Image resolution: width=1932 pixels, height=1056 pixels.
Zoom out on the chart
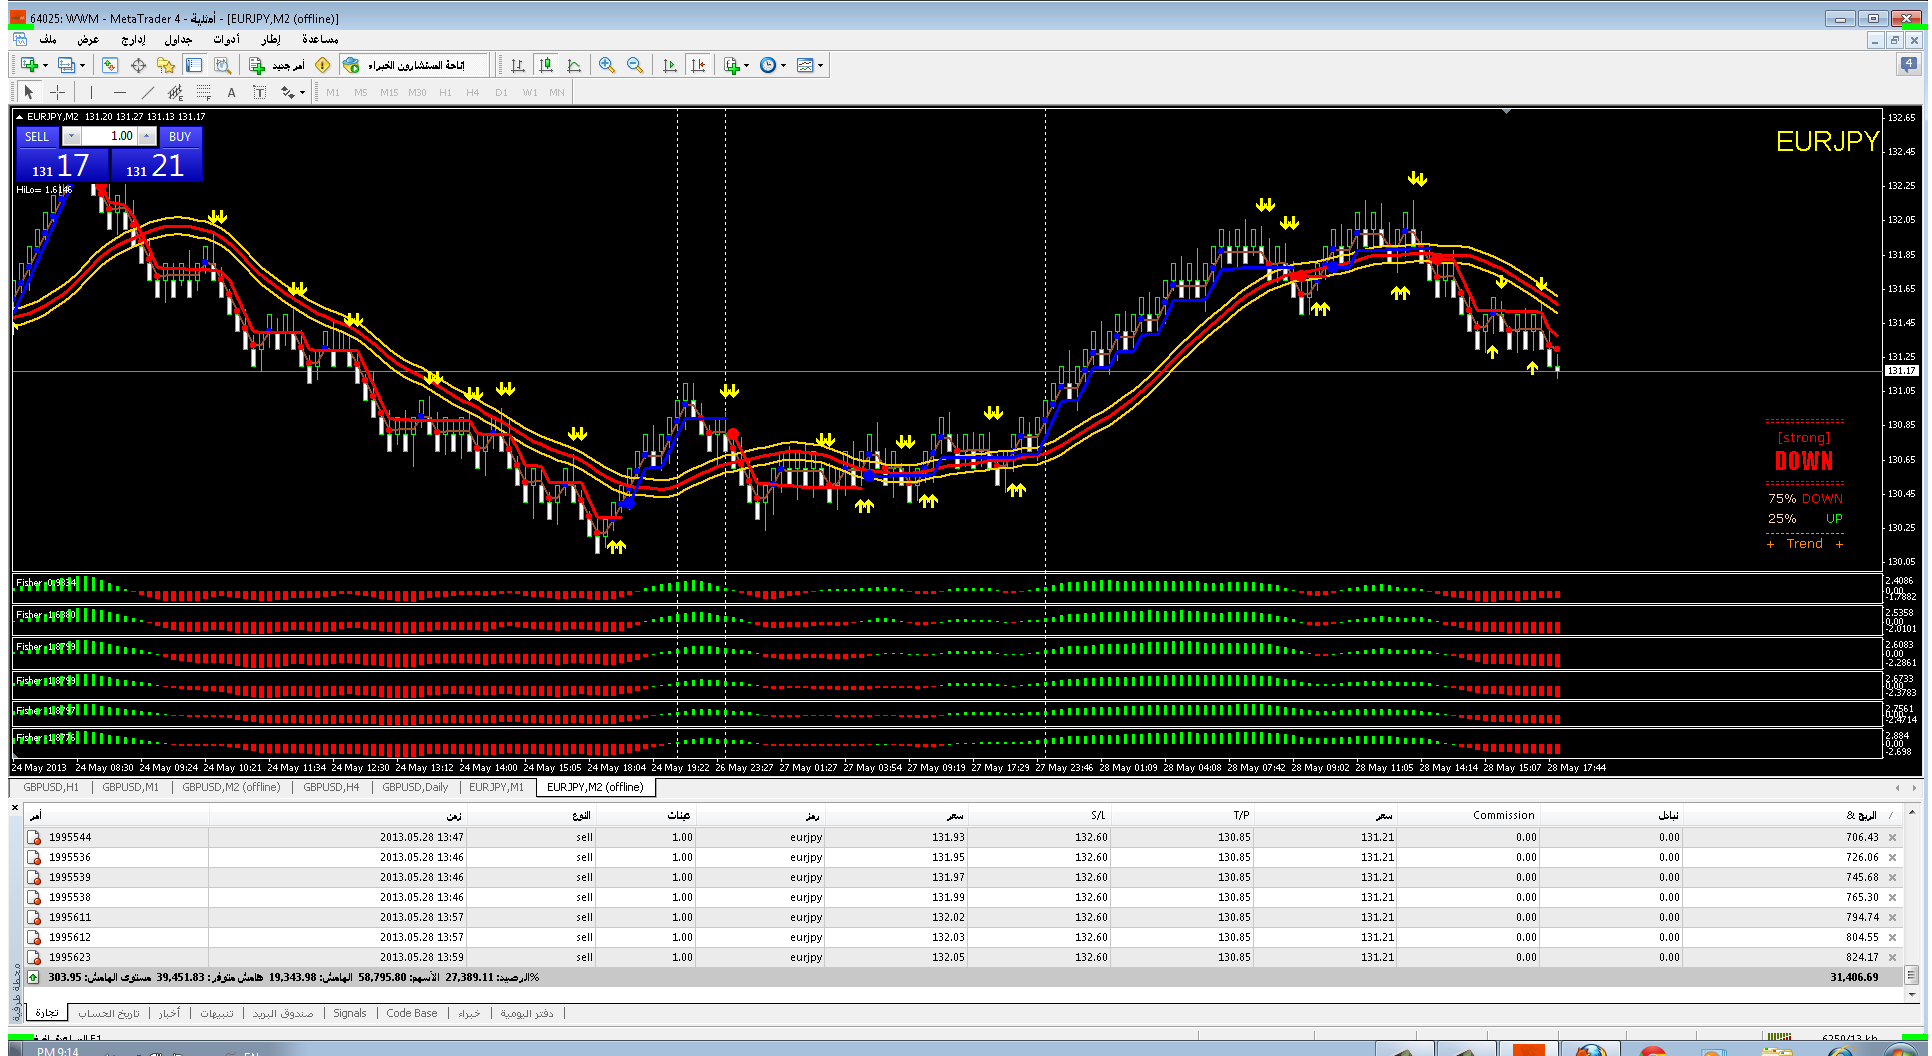(634, 65)
